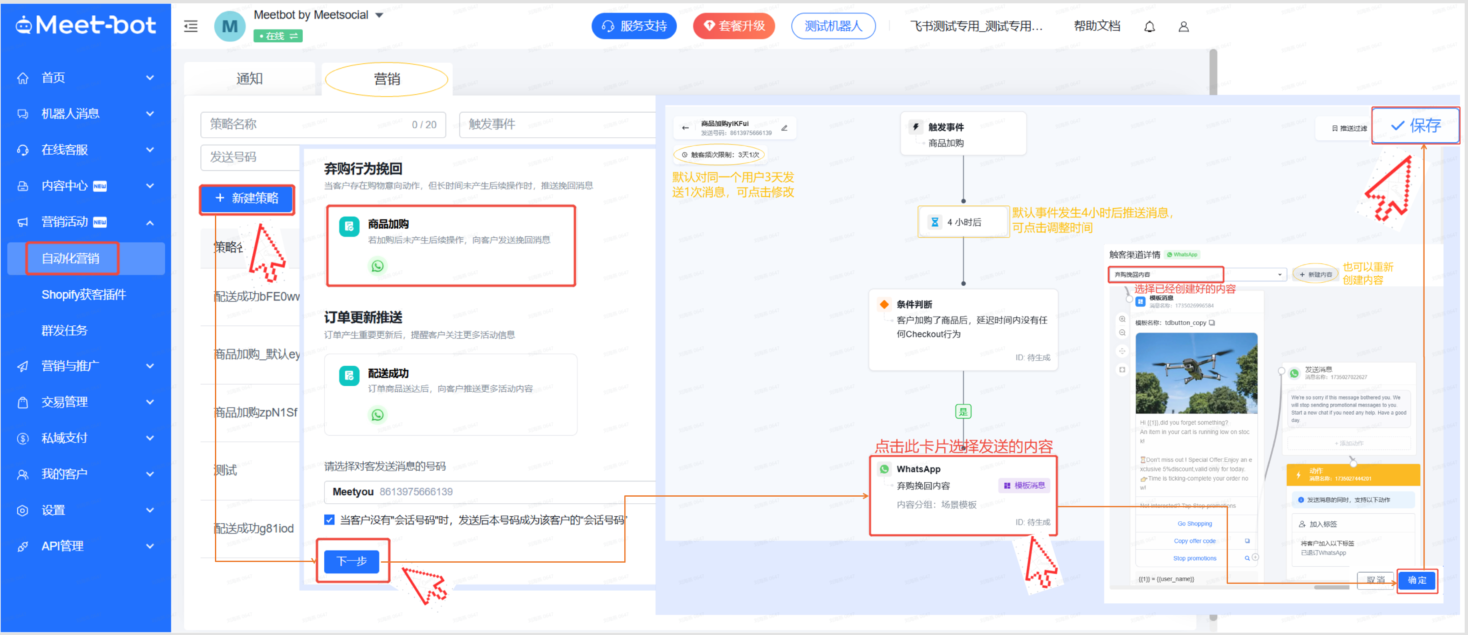
Task: Collapse the 营销活动 chevron
Action: pos(150,222)
